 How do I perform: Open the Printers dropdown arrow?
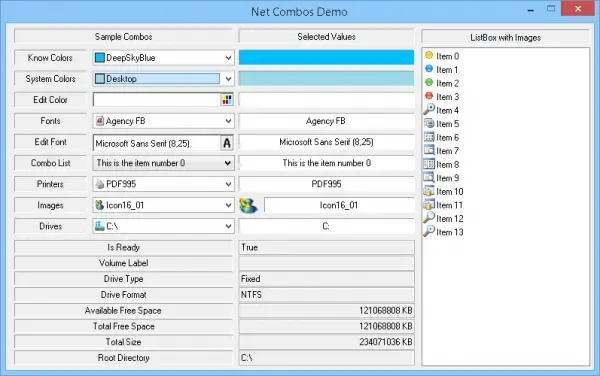(228, 184)
